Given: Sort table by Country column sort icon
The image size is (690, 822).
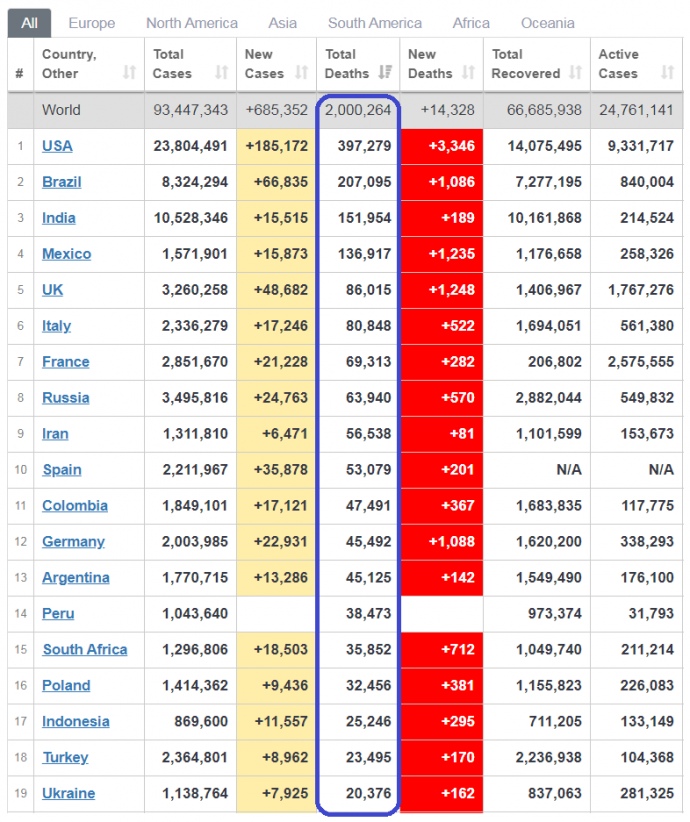Looking at the screenshot, I should tap(129, 73).
